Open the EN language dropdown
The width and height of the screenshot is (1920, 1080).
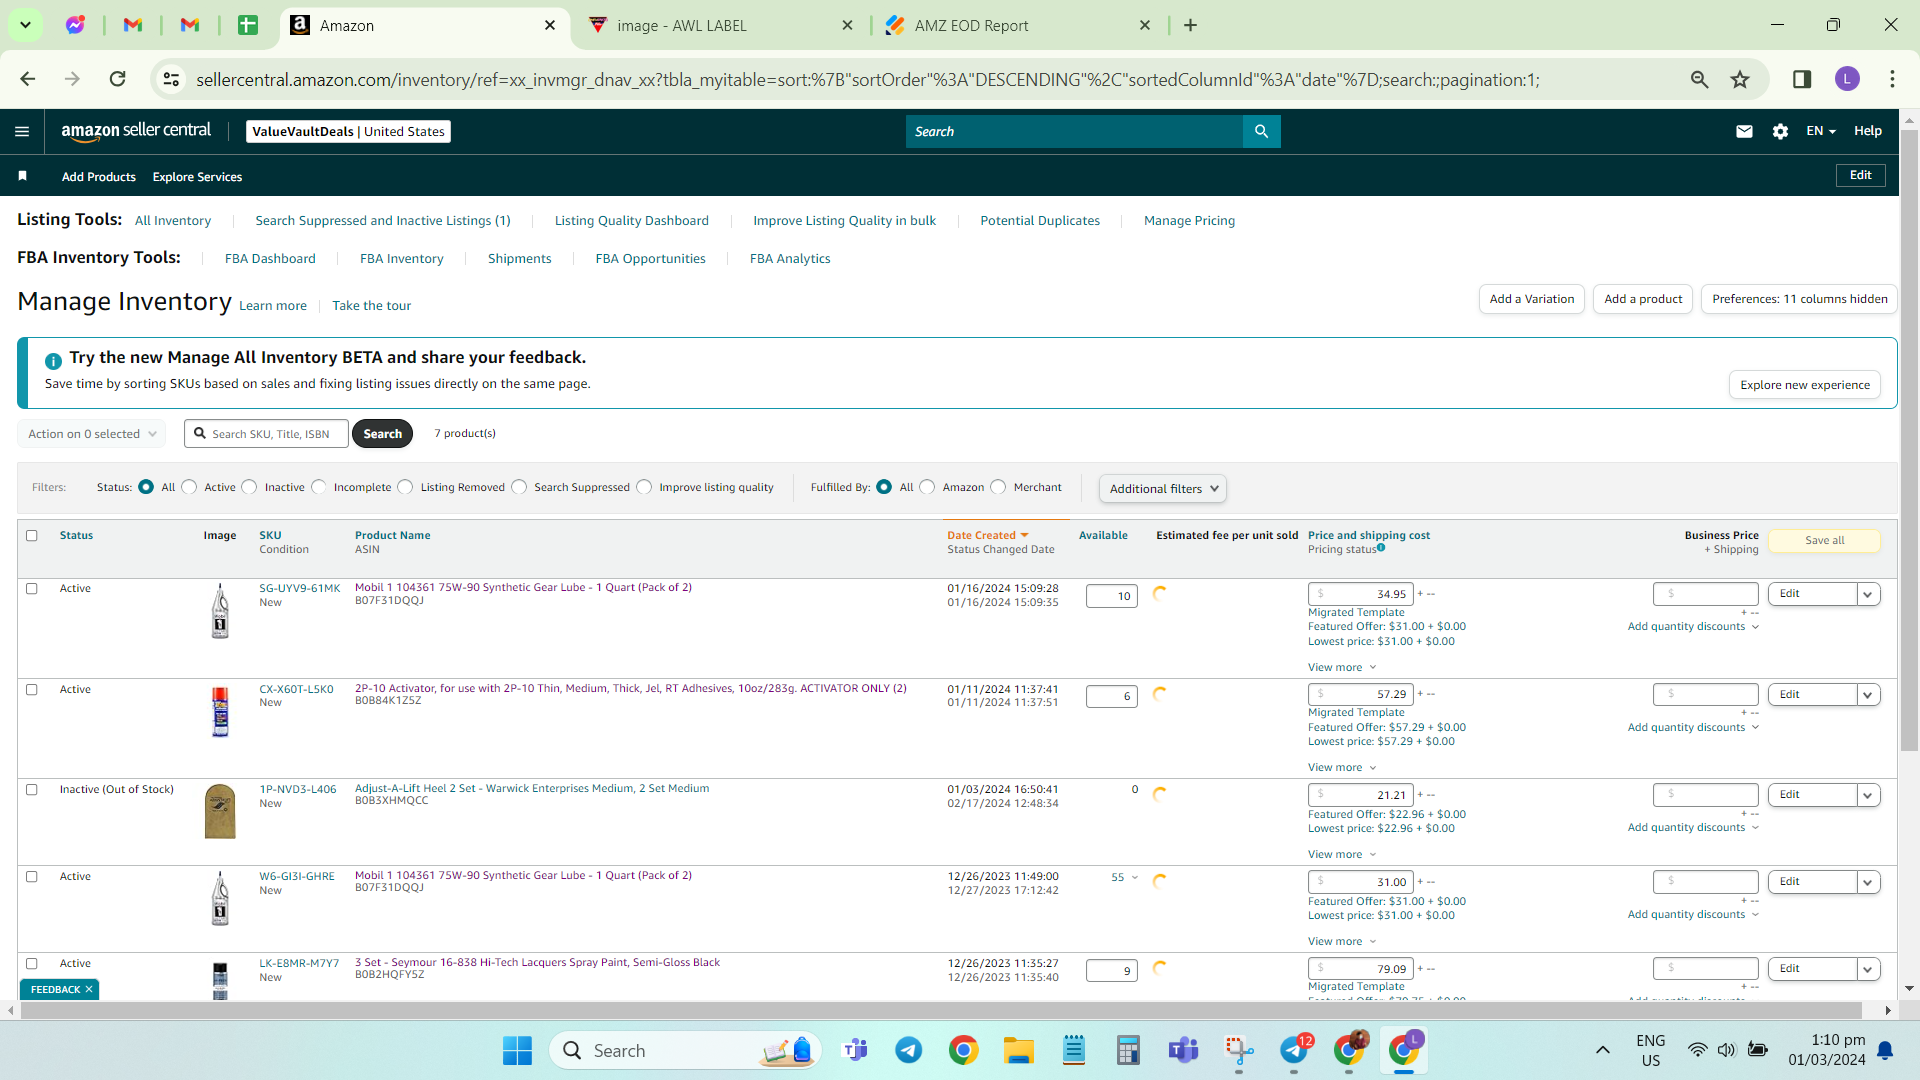point(1821,131)
